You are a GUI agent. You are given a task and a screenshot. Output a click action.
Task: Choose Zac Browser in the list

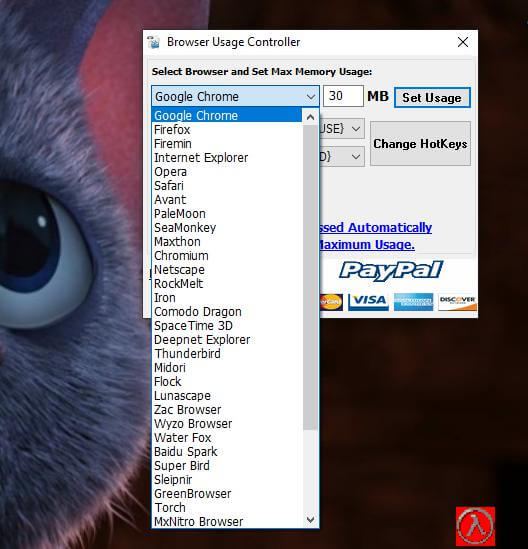coord(227,410)
